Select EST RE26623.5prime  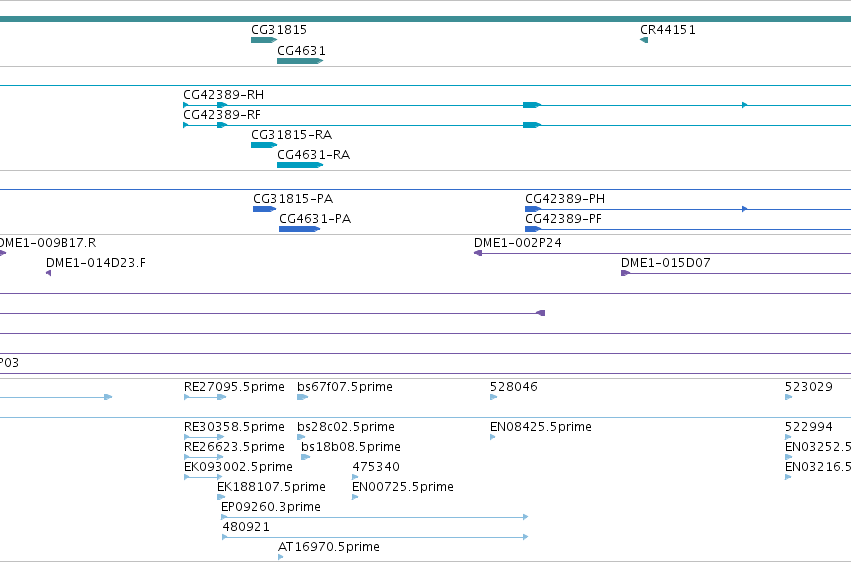coord(234,448)
